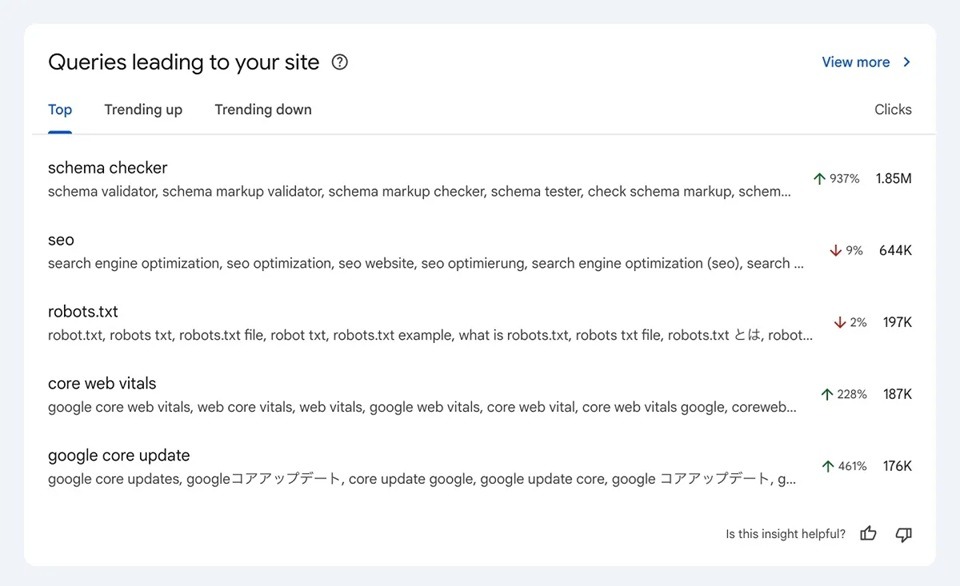Click the red down arrow showing 9%
The height and width of the screenshot is (586, 960).
click(836, 251)
